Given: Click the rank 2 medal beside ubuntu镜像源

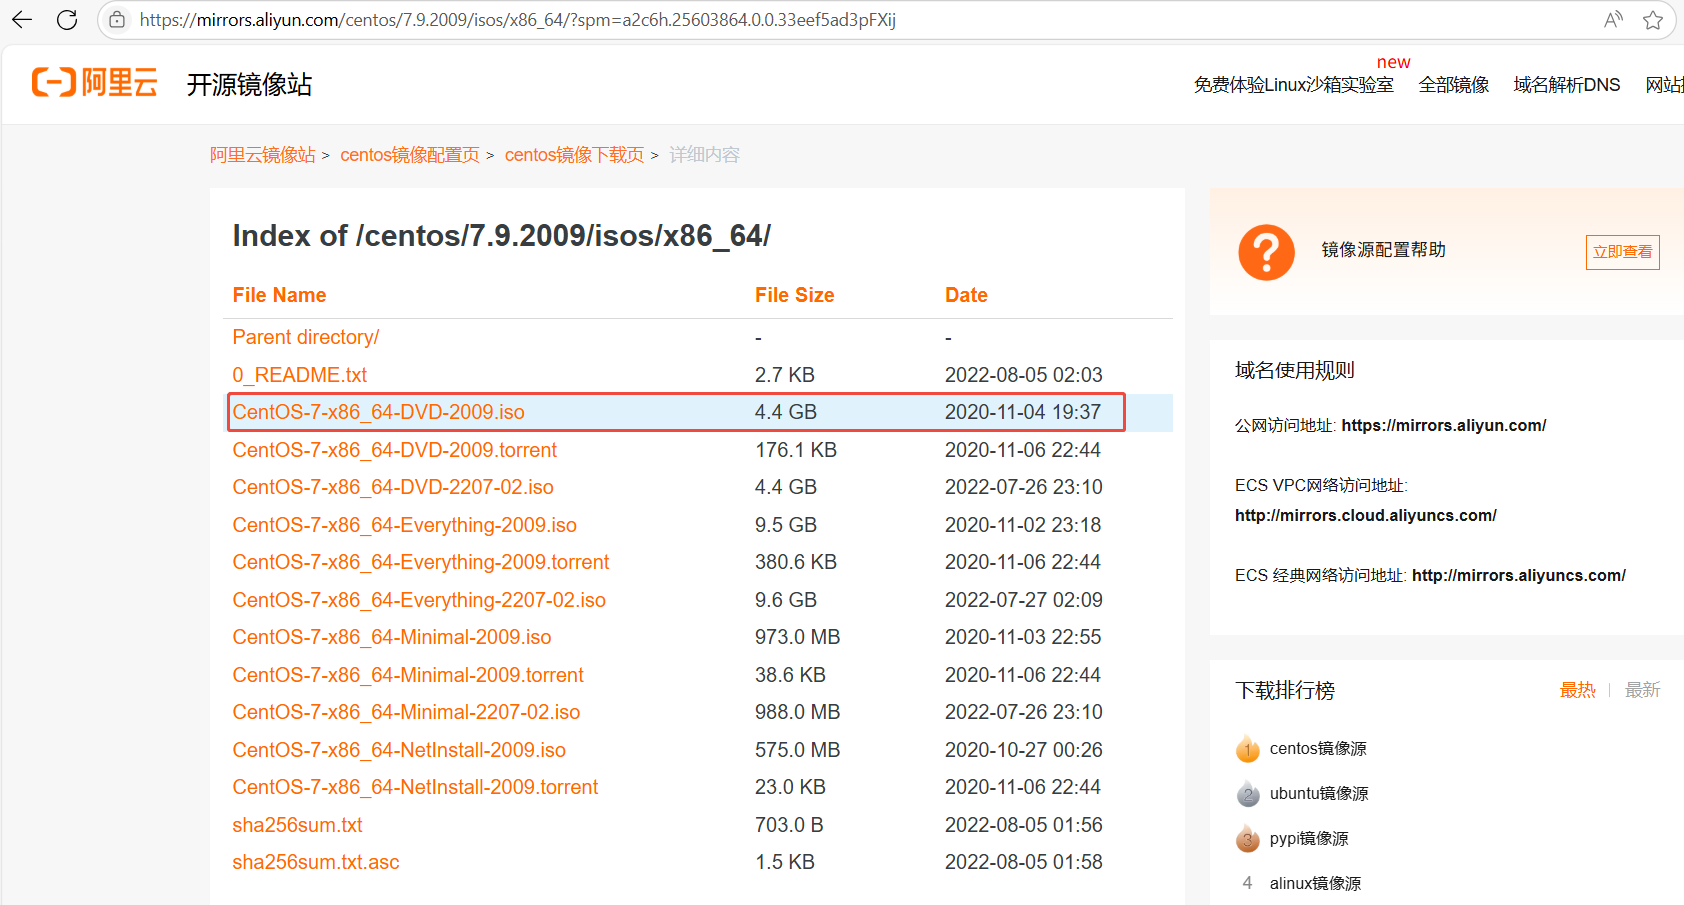Looking at the screenshot, I should 1248,793.
